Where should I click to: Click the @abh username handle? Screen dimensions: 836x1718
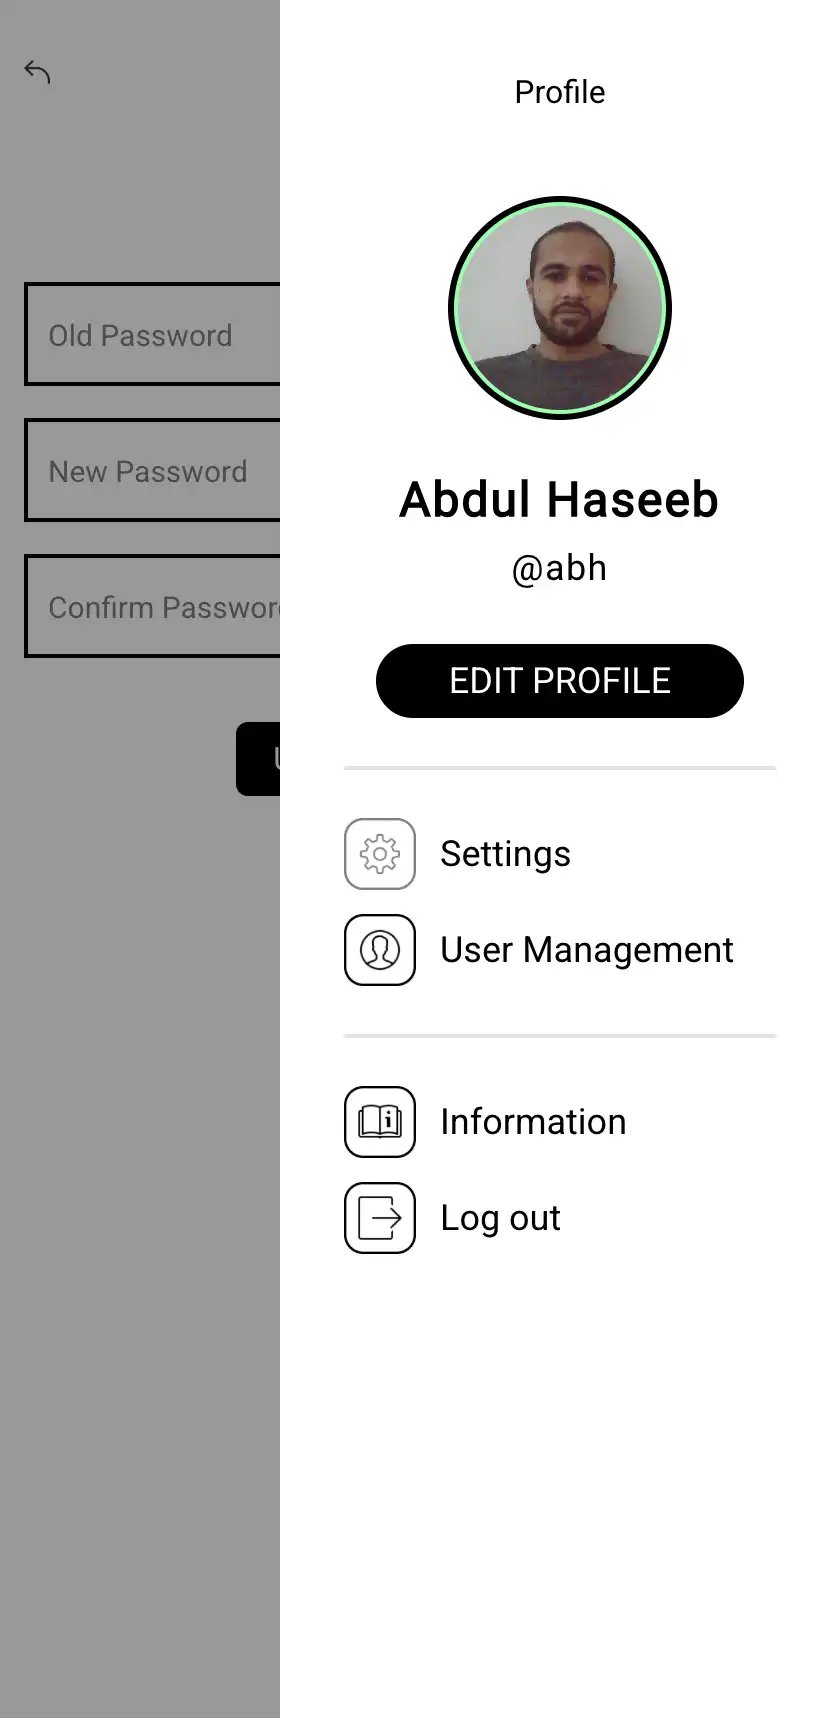tap(559, 568)
